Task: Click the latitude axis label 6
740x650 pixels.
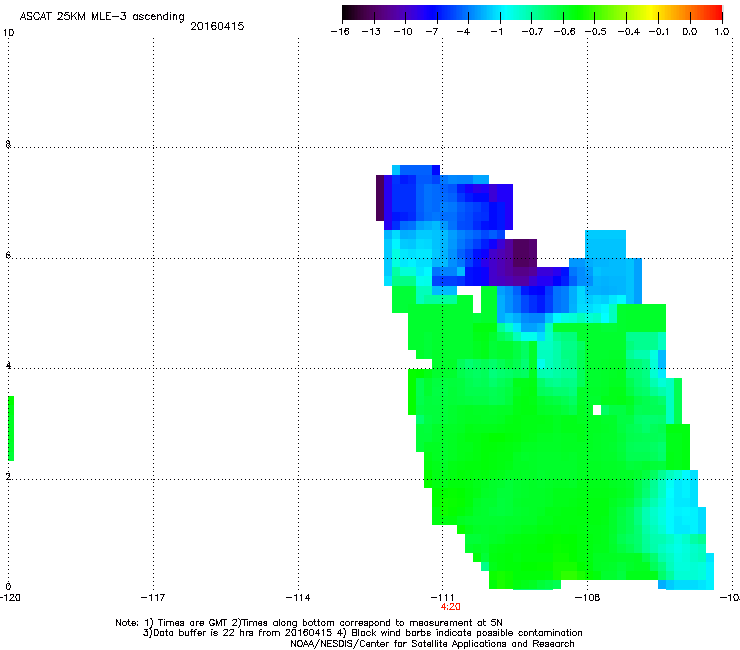Action: click(8, 255)
